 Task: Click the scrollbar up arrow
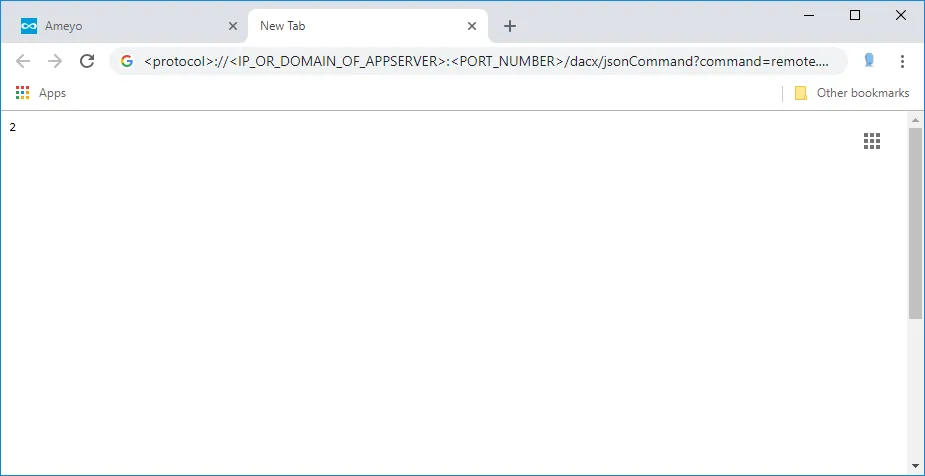915,120
